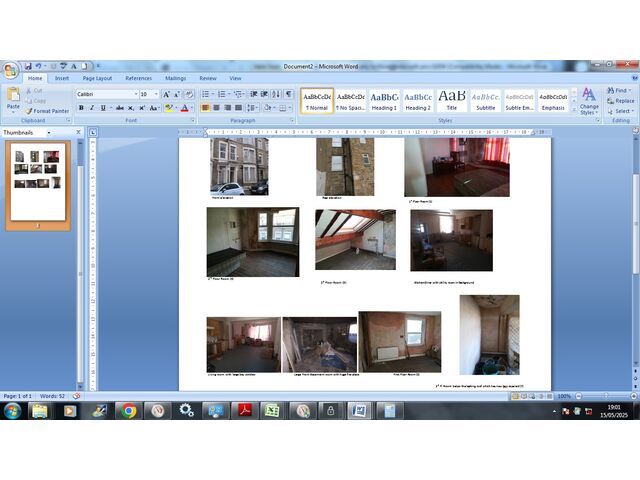The width and height of the screenshot is (640, 480).
Task: Toggle Strikethrough formatting
Action: coord(120,108)
